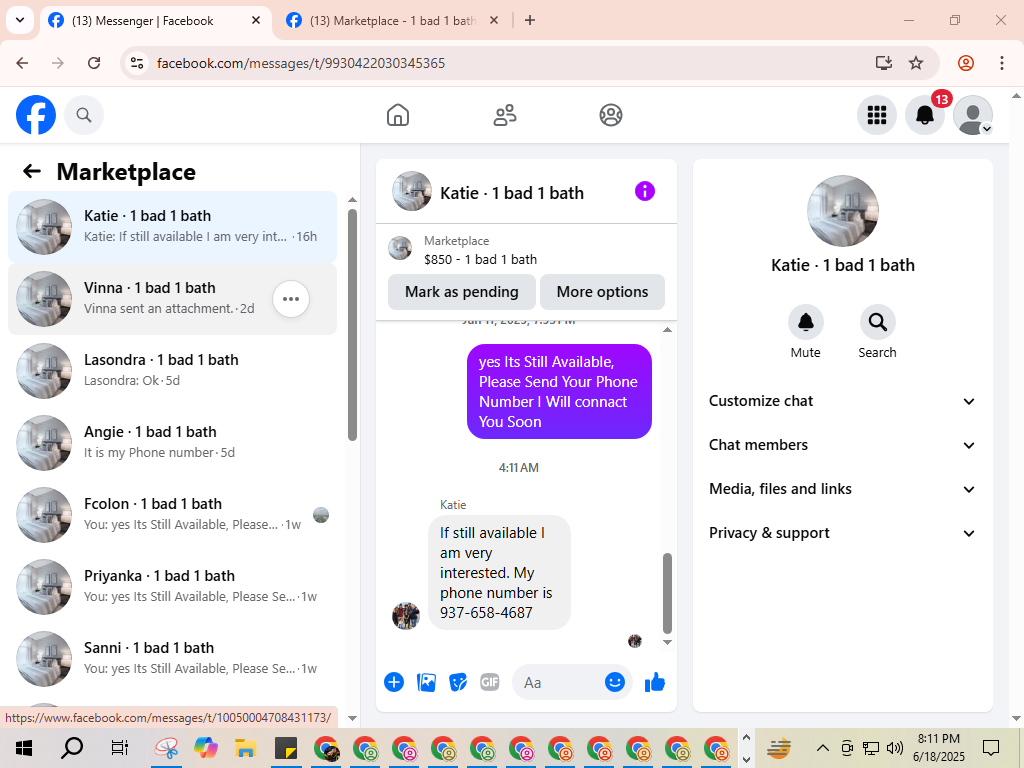Click the message input field Aa
The width and height of the screenshot is (1024, 768).
[x=562, y=682]
